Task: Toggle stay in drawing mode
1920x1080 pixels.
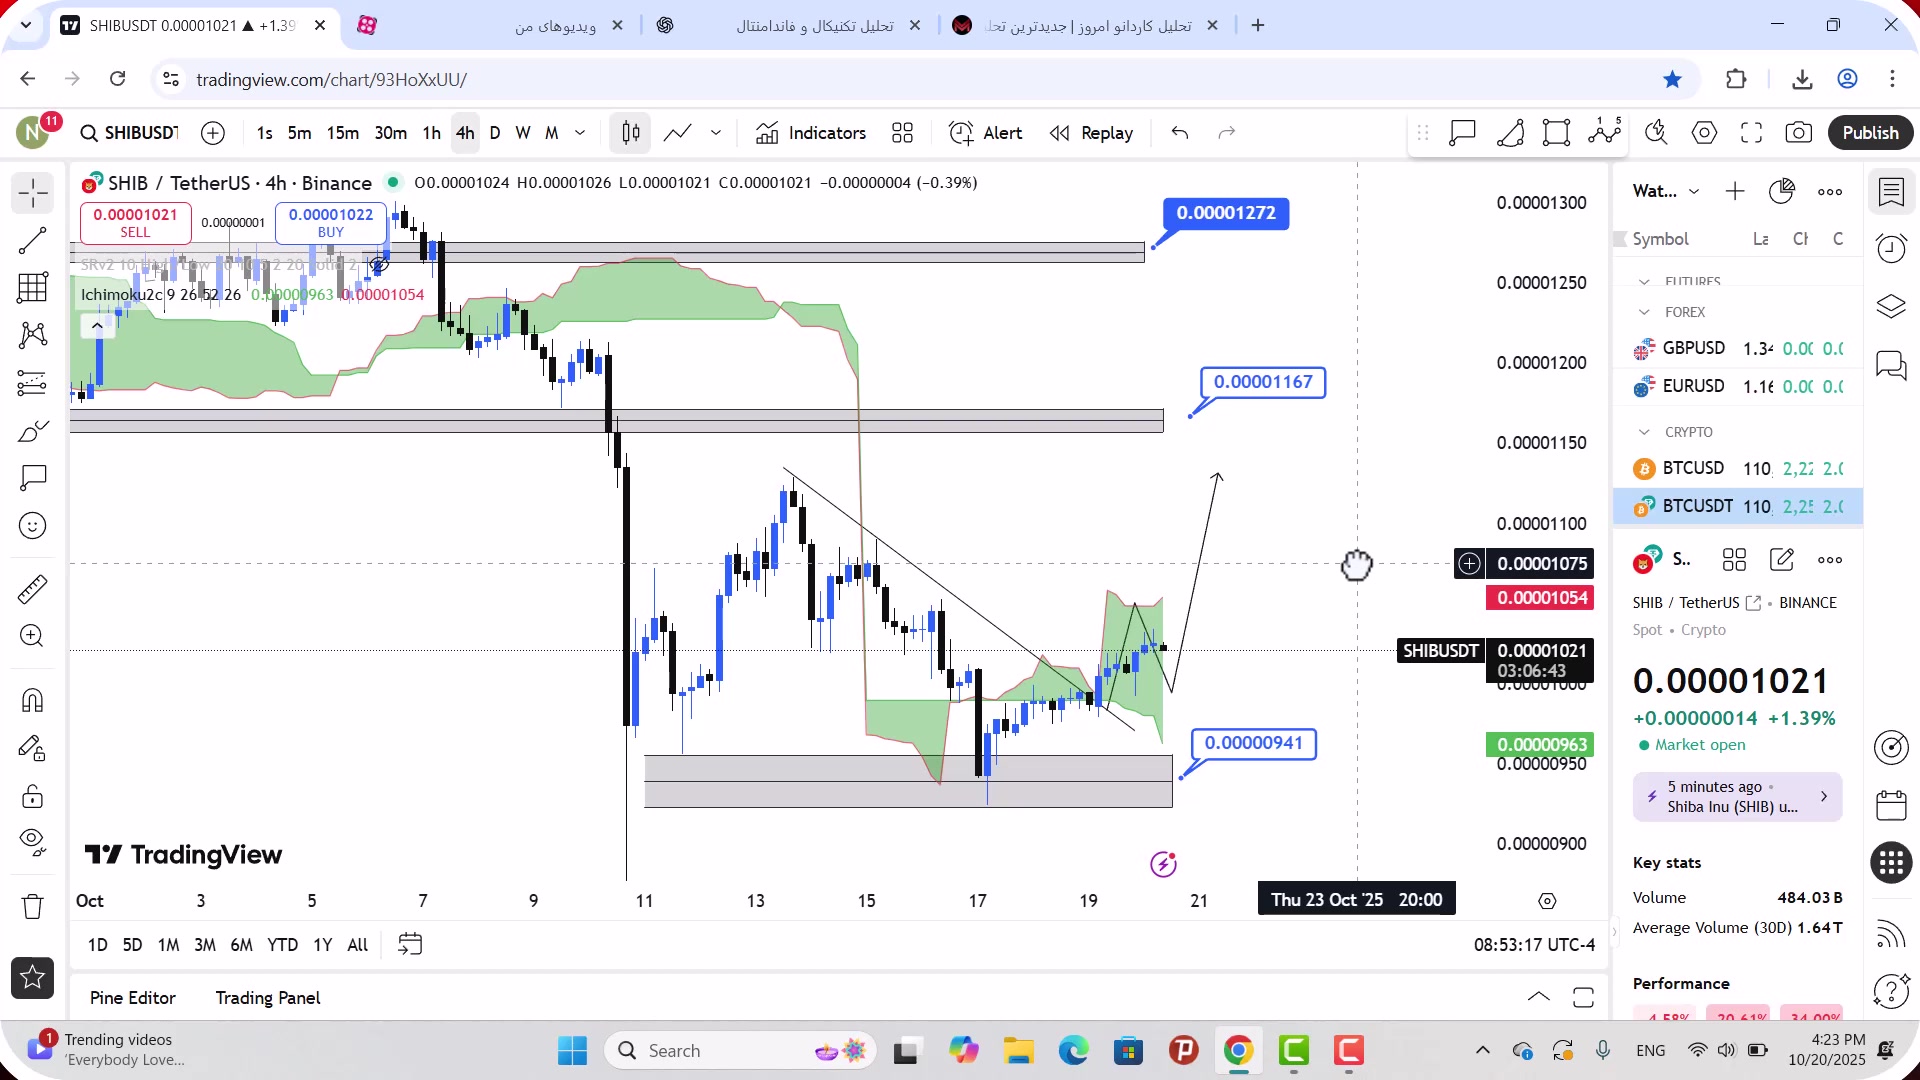Action: click(x=32, y=748)
